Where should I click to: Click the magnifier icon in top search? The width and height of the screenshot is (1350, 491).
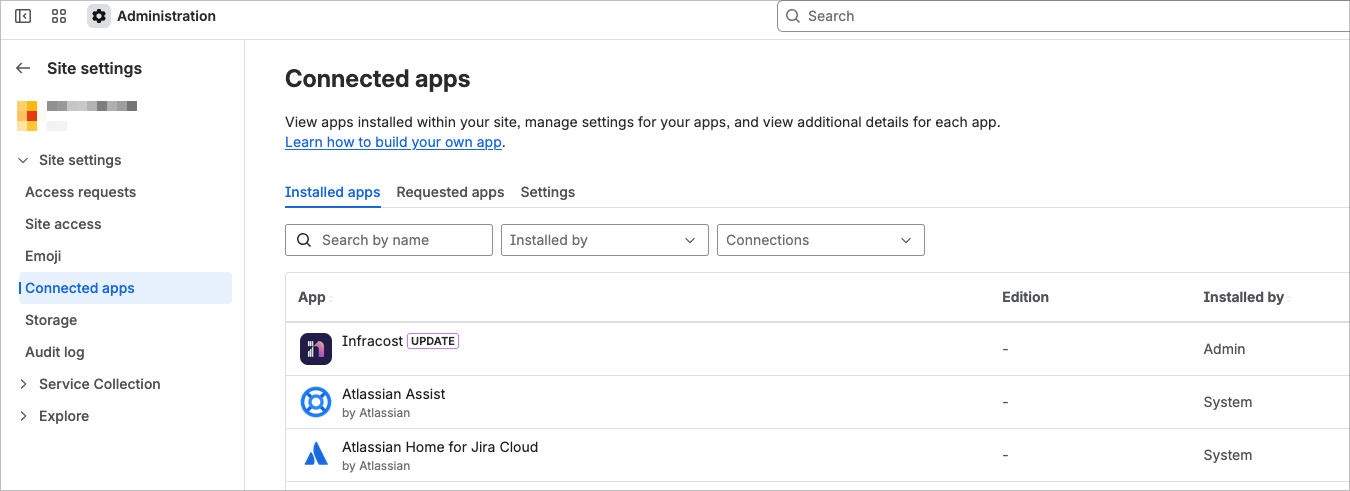[x=793, y=16]
